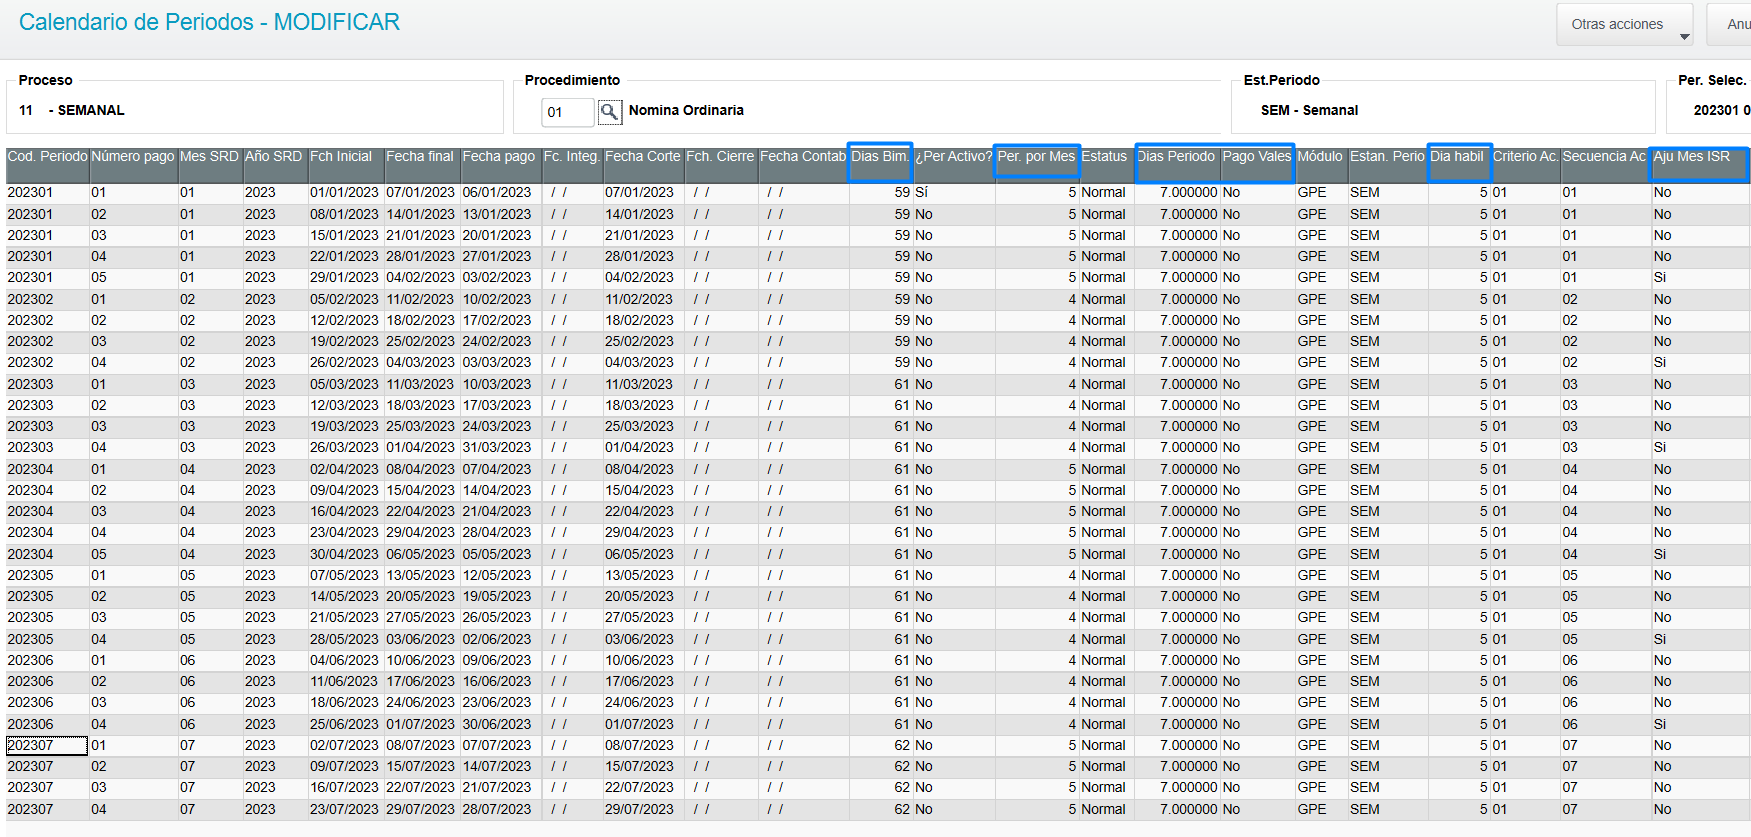Click Fch Inicial cell 23/07/2023
1751x837 pixels.
click(x=344, y=809)
